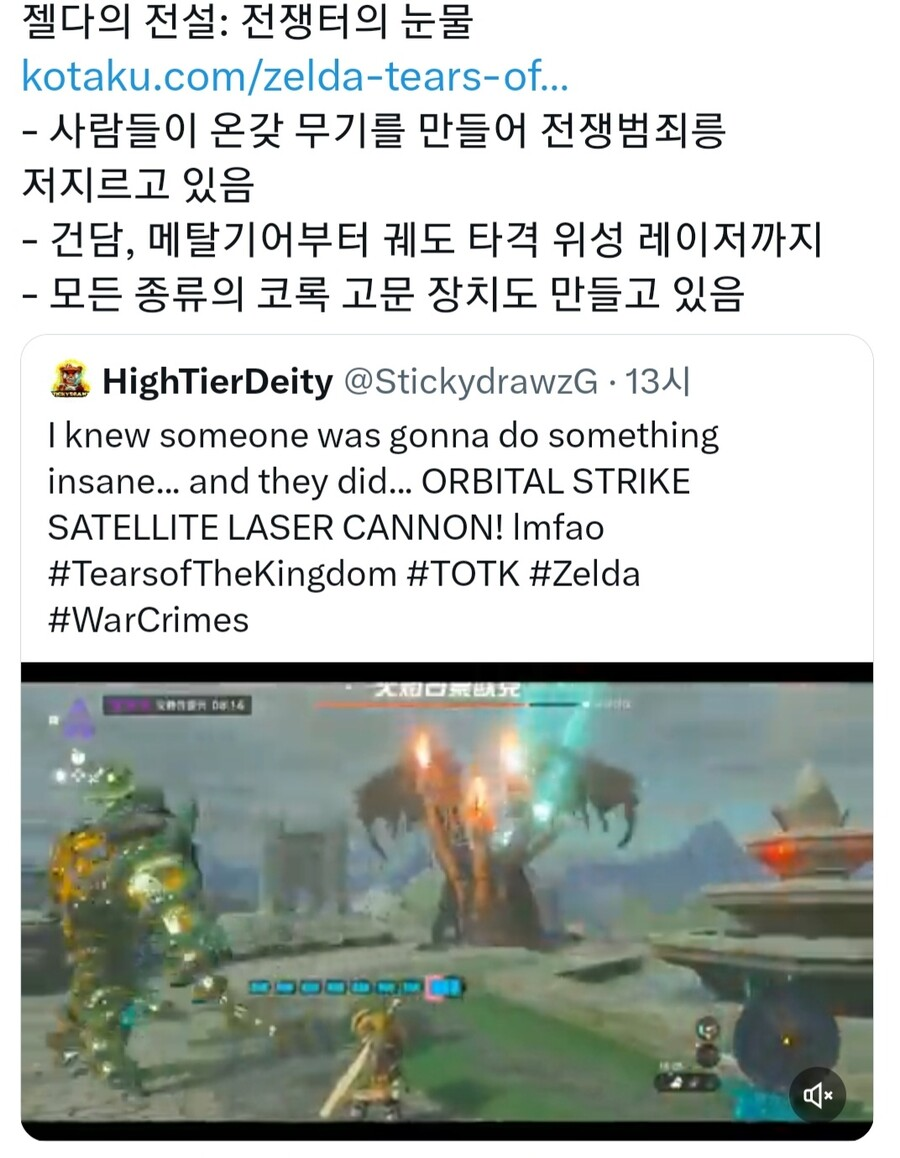Open the #TOTK hashtag
Viewport: 900px width, 1158px height.
tap(464, 574)
